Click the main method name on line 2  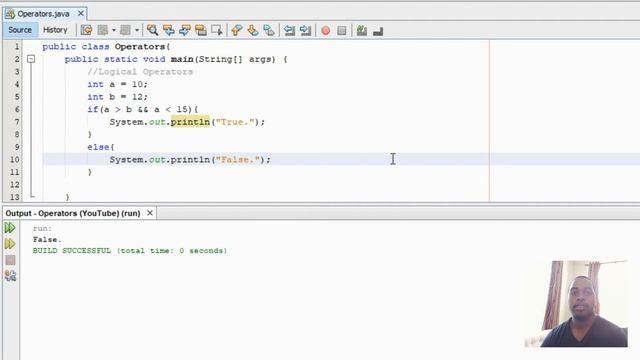(182, 59)
